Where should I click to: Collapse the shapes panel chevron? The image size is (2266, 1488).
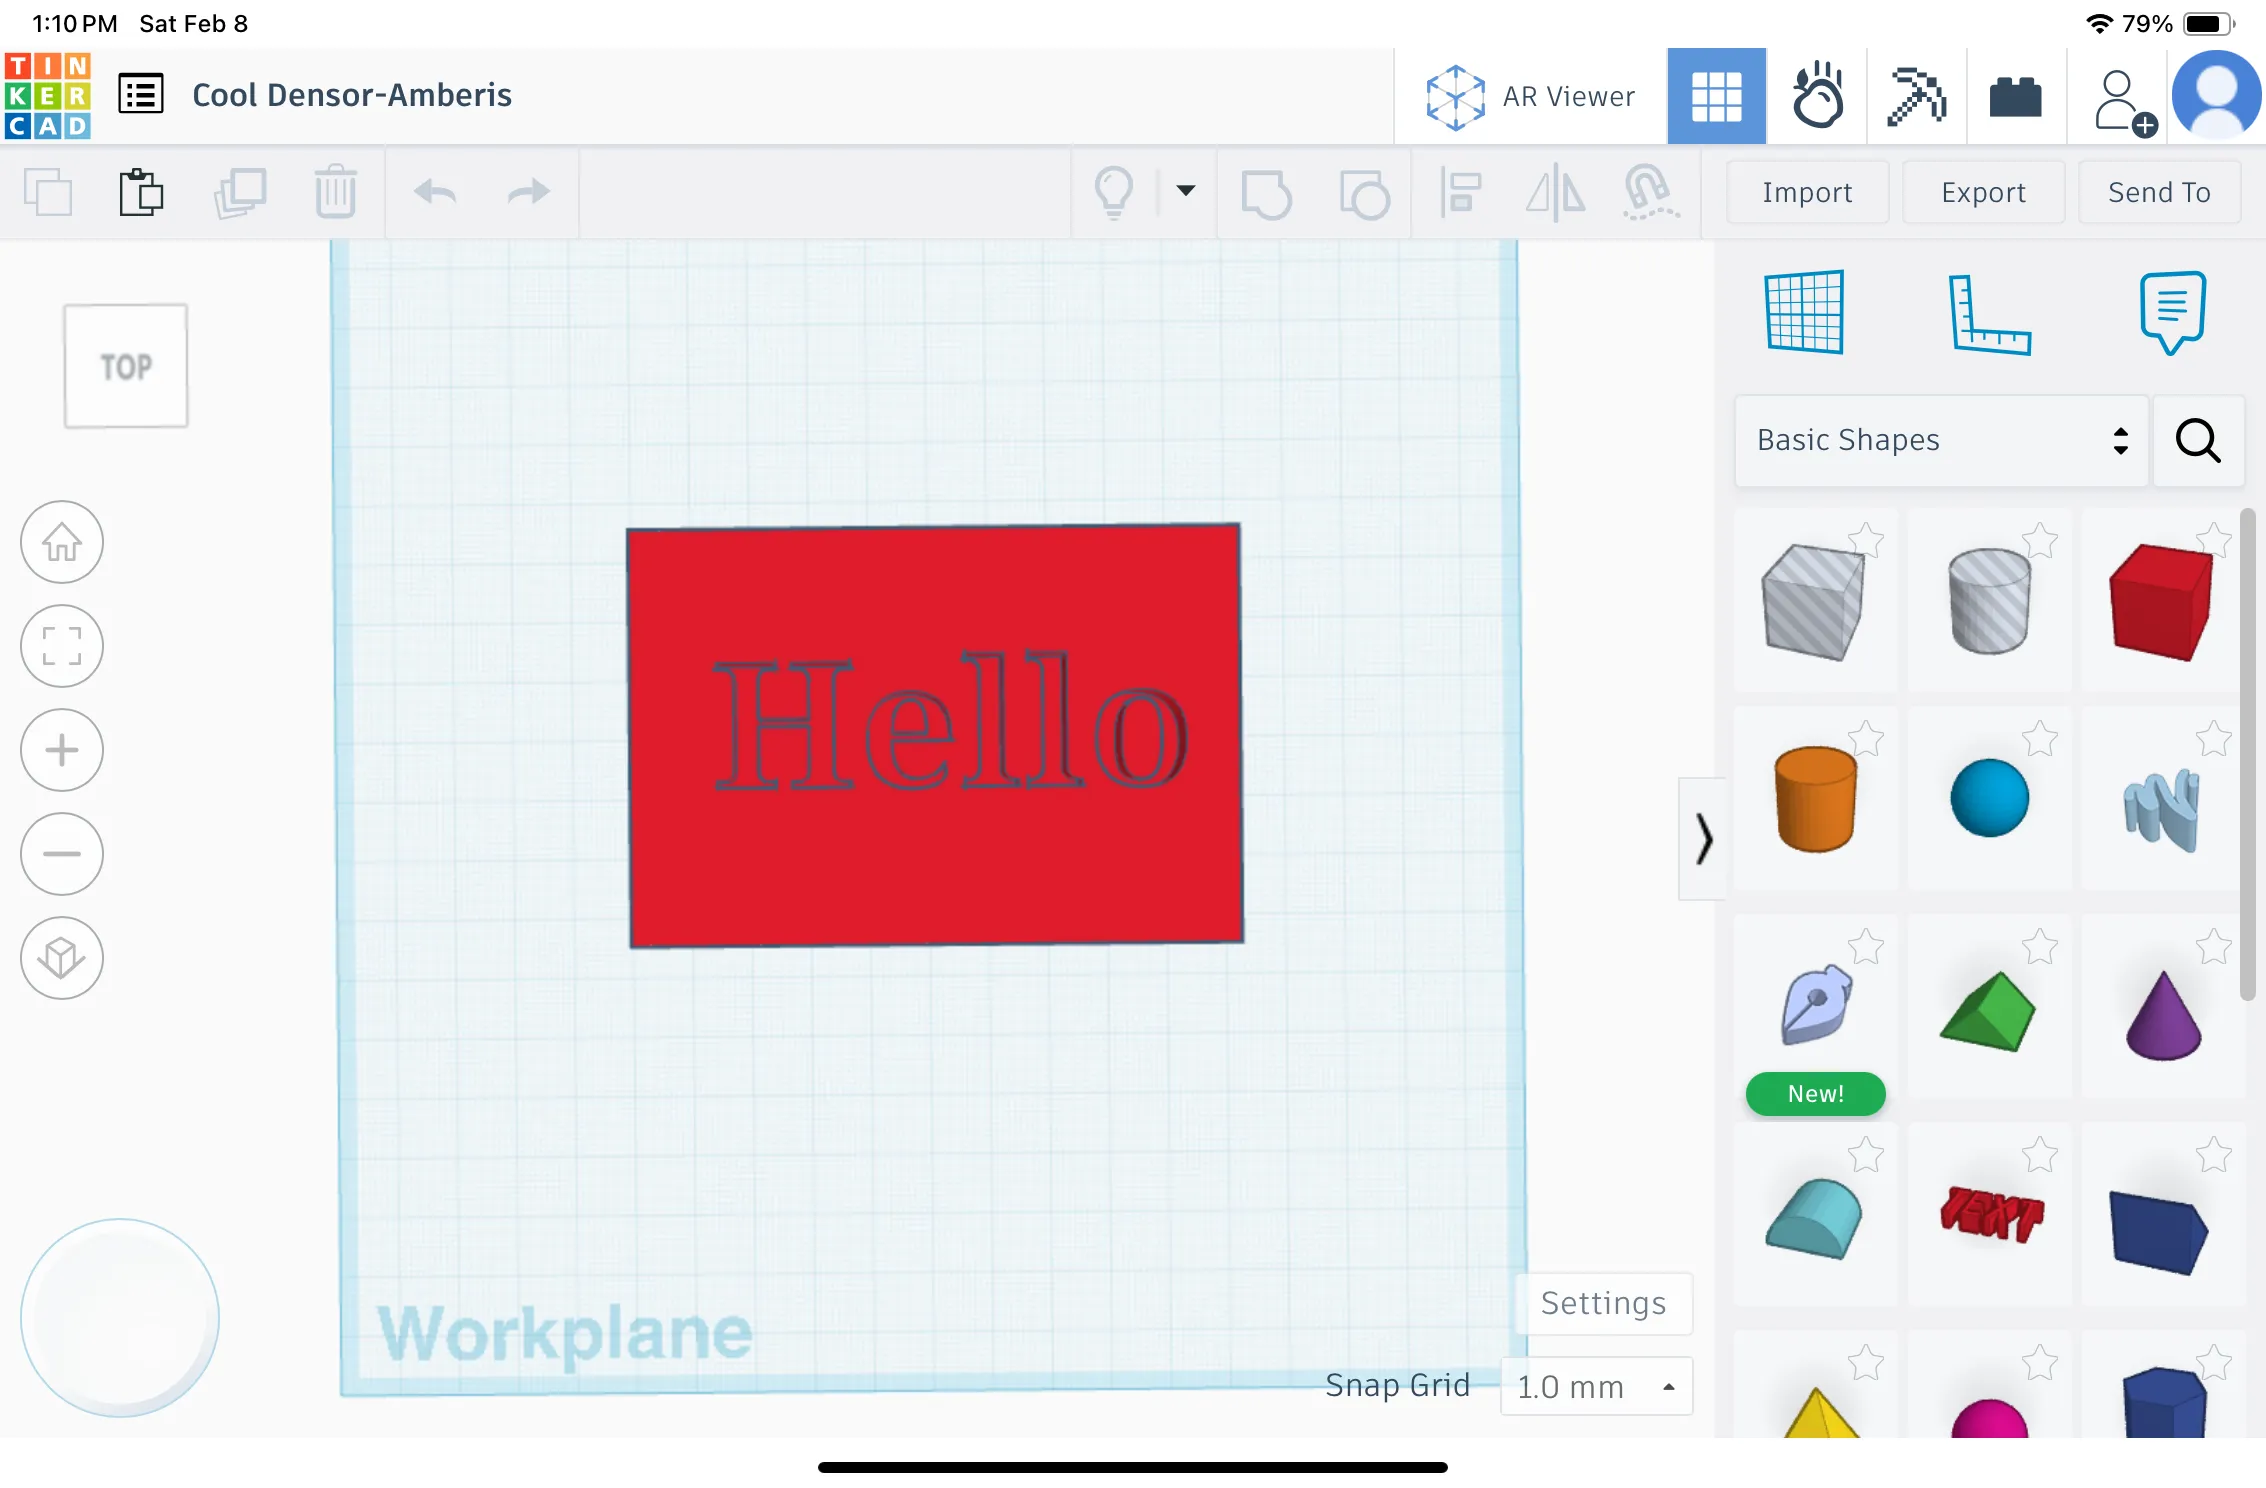[x=1703, y=839]
